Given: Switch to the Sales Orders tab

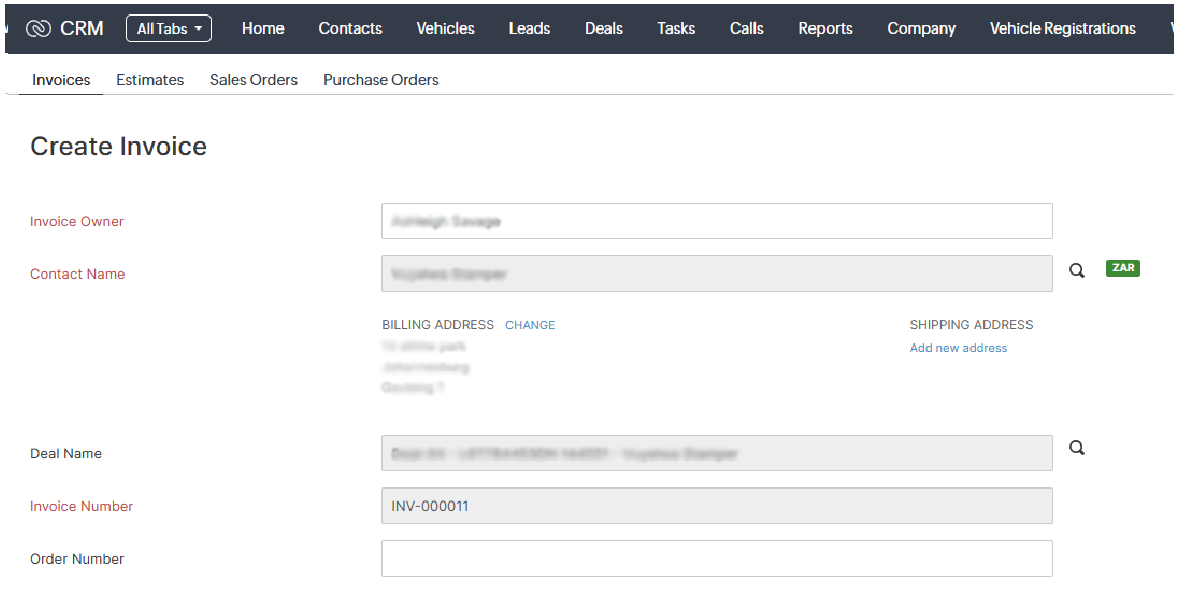Looking at the screenshot, I should pyautogui.click(x=253, y=79).
